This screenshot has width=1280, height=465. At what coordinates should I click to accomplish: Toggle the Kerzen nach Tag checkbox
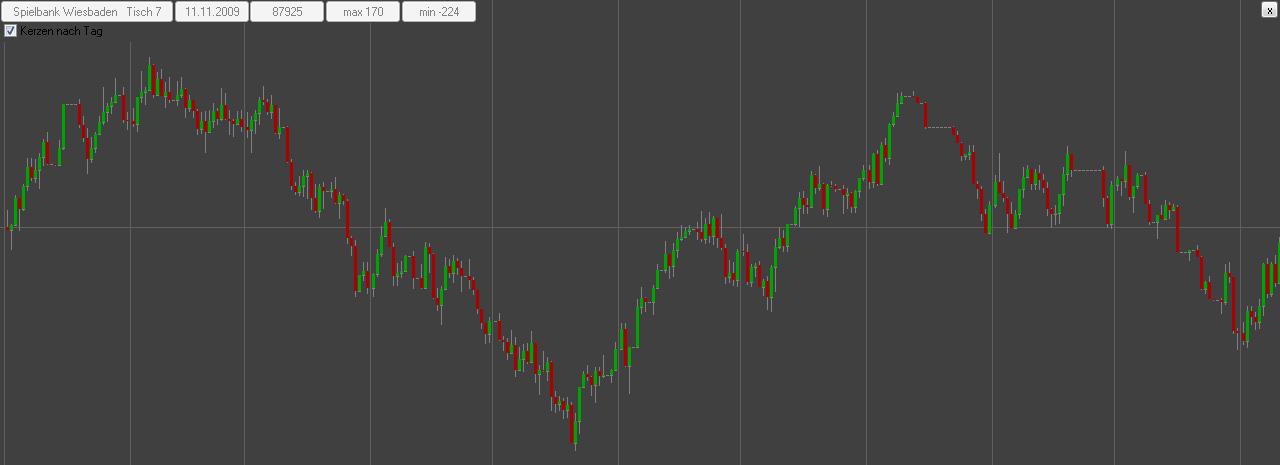tap(11, 31)
